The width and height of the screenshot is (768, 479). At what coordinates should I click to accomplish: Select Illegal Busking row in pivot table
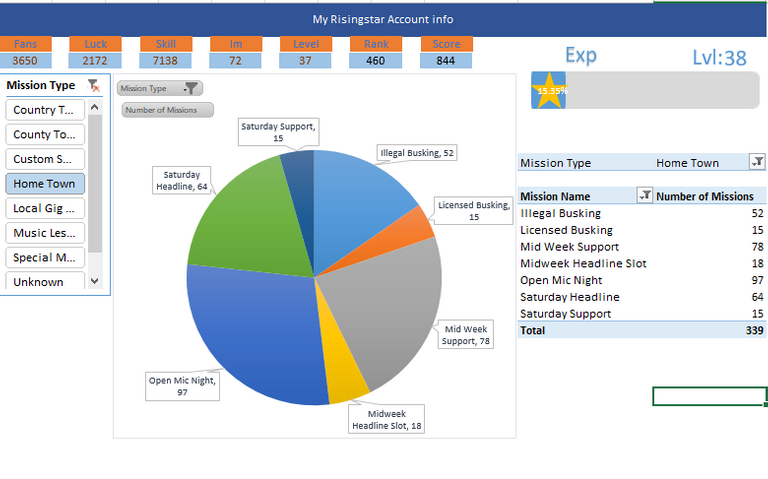click(x=642, y=214)
